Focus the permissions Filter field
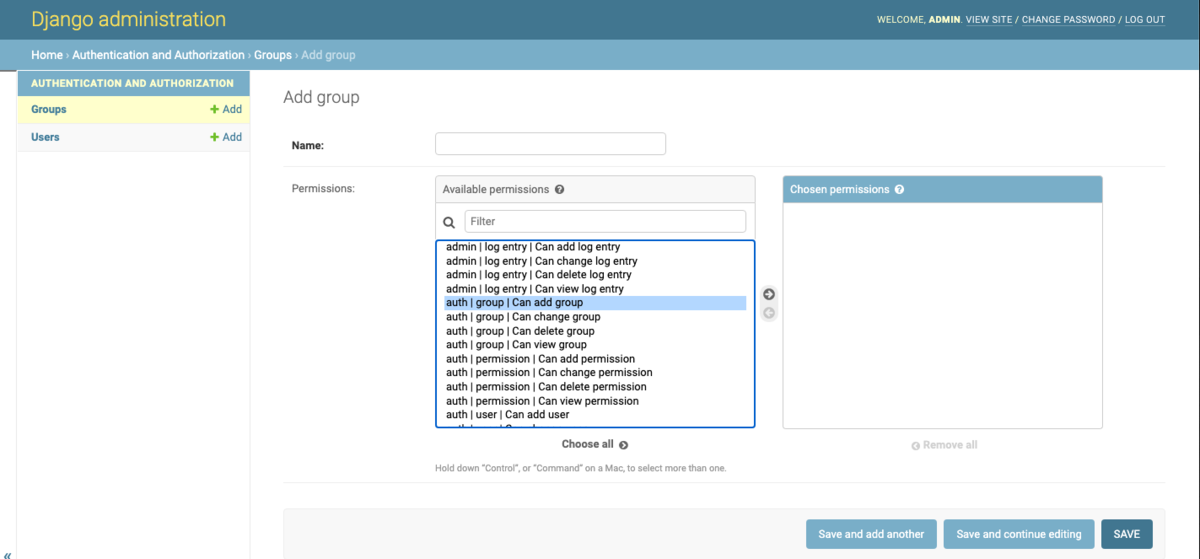This screenshot has width=1200, height=559. pyautogui.click(x=605, y=221)
